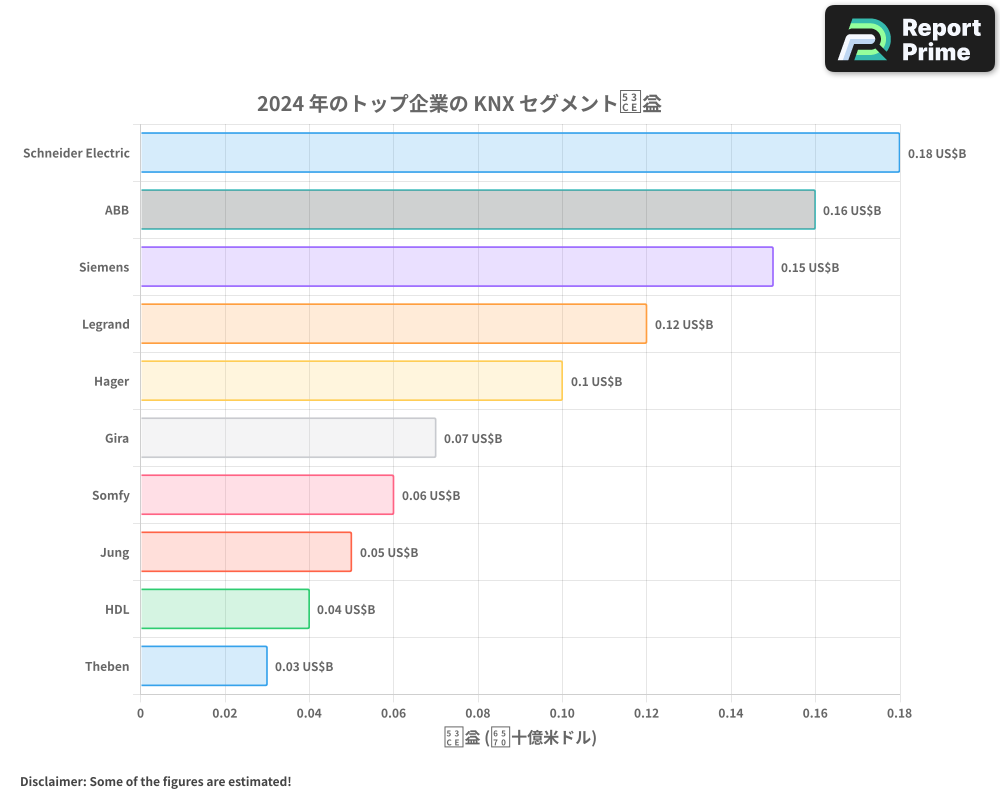
Task: Click the ABB revenue bar
Action: 478,210
